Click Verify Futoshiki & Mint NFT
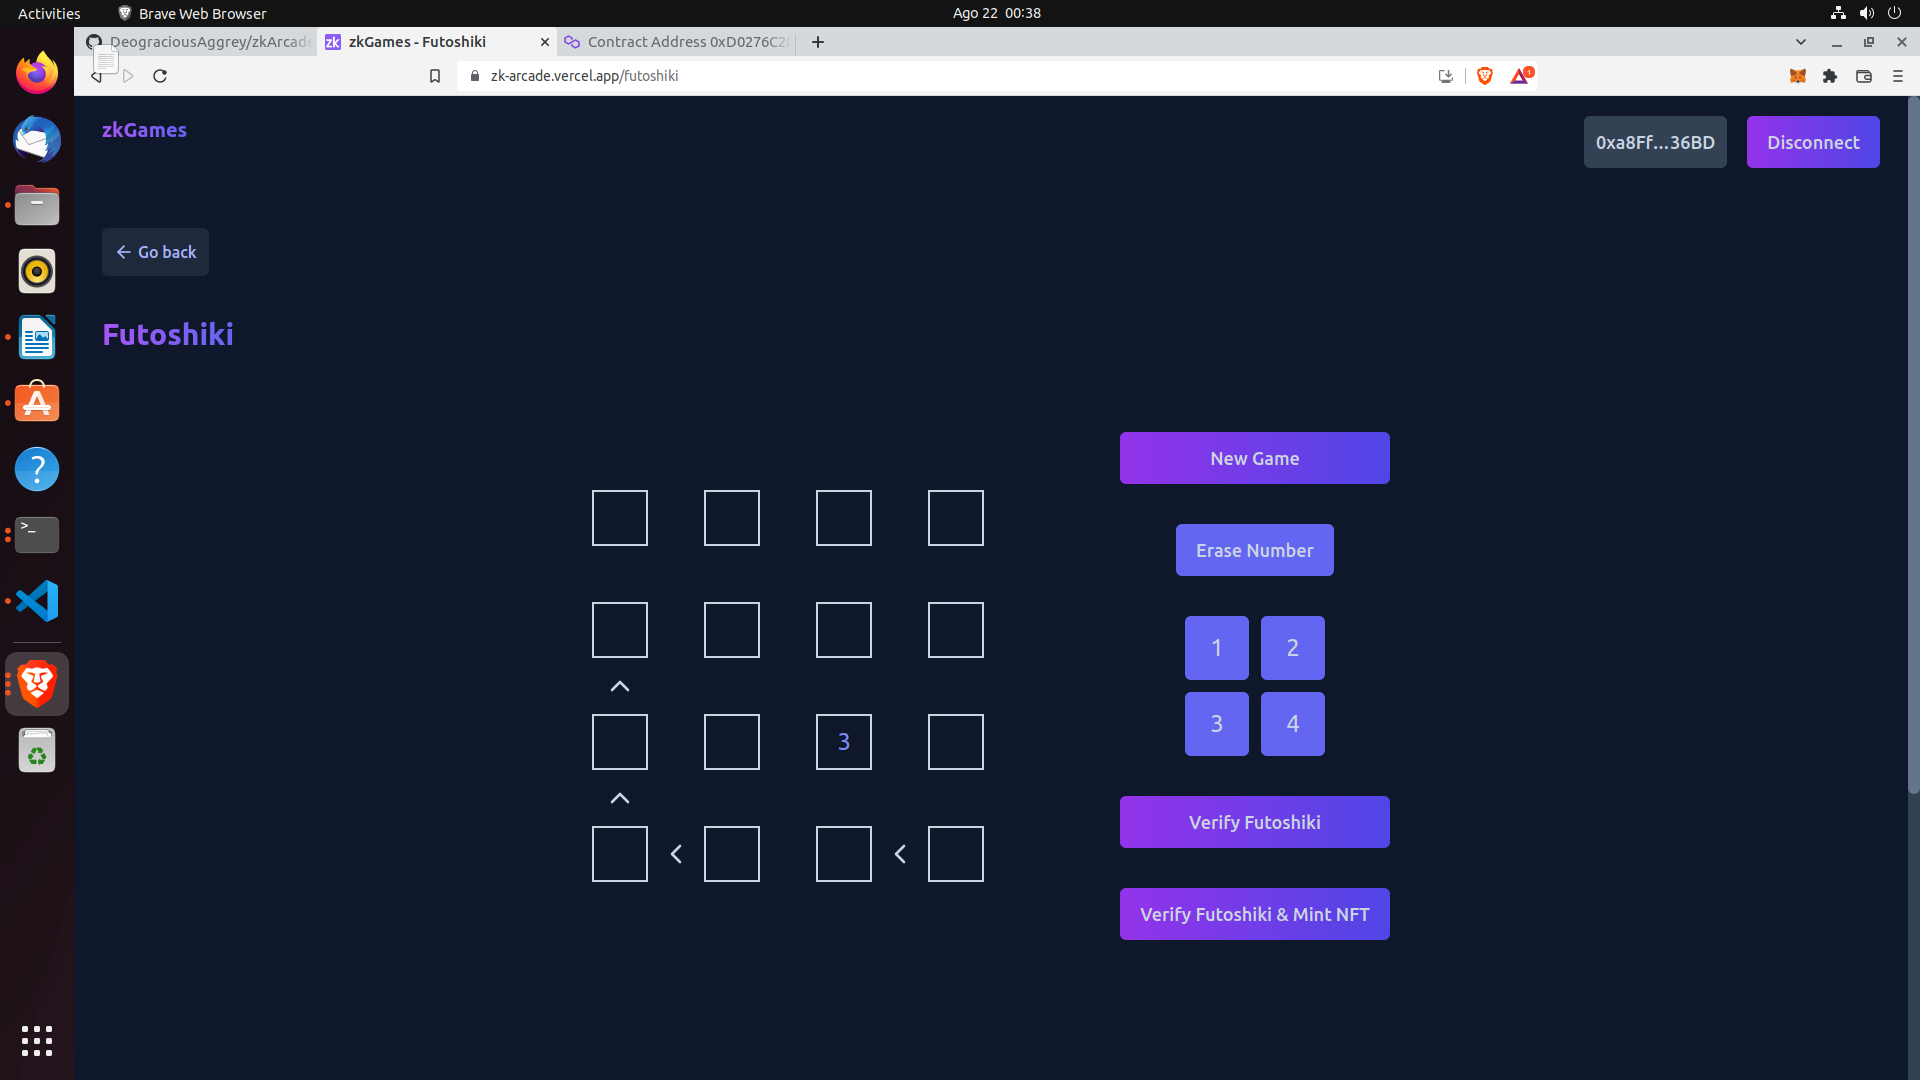Screen dimensions: 1920x1080 coord(1254,913)
